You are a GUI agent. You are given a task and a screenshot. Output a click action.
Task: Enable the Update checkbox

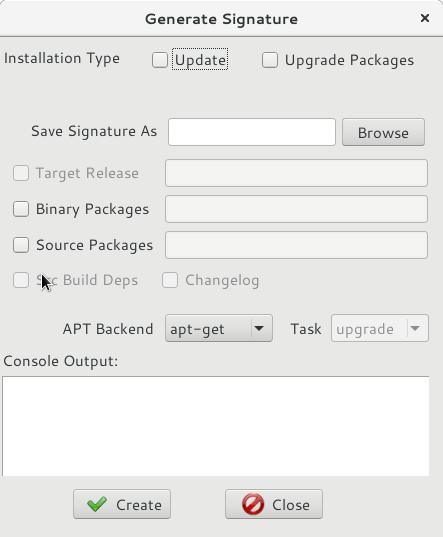click(160, 60)
